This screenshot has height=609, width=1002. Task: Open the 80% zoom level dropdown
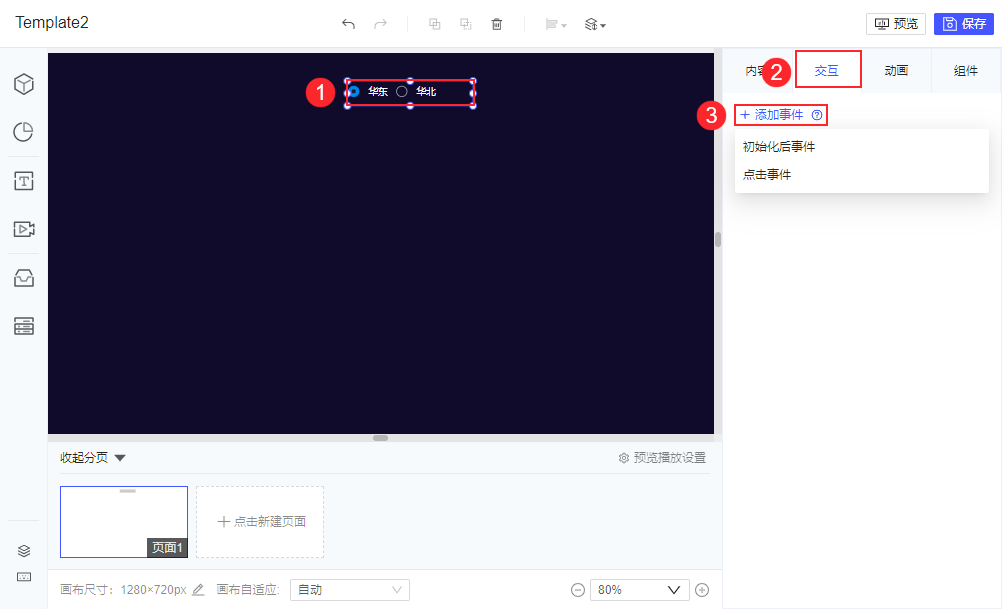click(639, 590)
